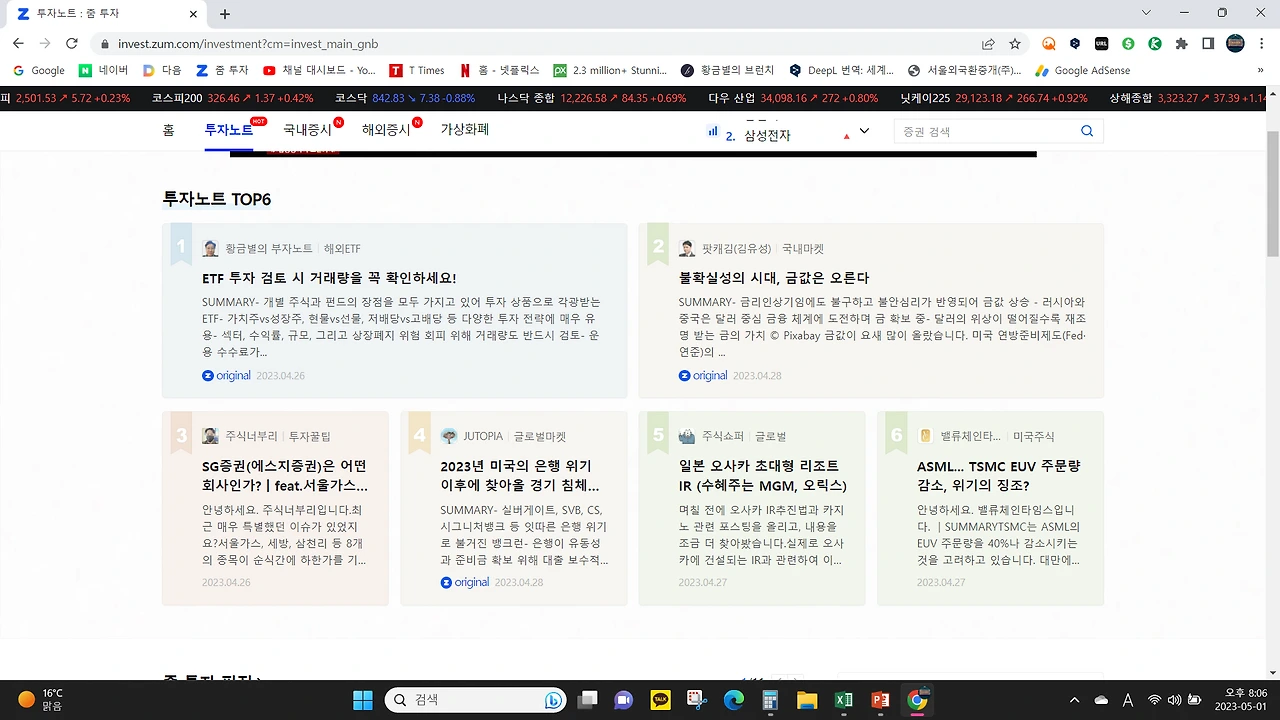Switch to the 해외증시 tab
This screenshot has width=1280, height=720.
386,130
